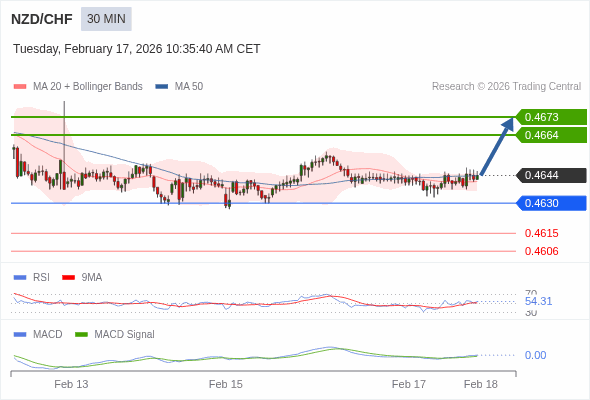Click the RSI legend label
Image resolution: width=590 pixels, height=400 pixels.
pyautogui.click(x=41, y=278)
